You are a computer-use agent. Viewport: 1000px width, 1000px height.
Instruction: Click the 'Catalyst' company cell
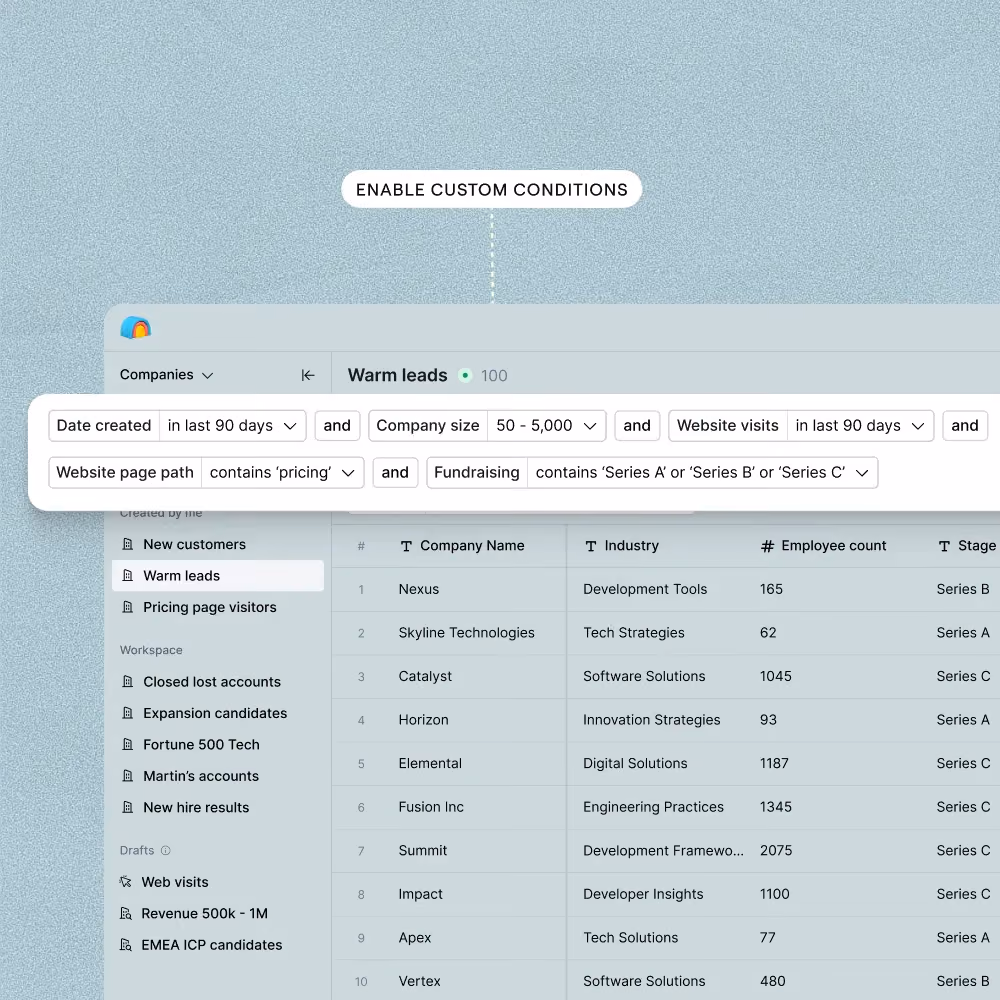tap(425, 675)
